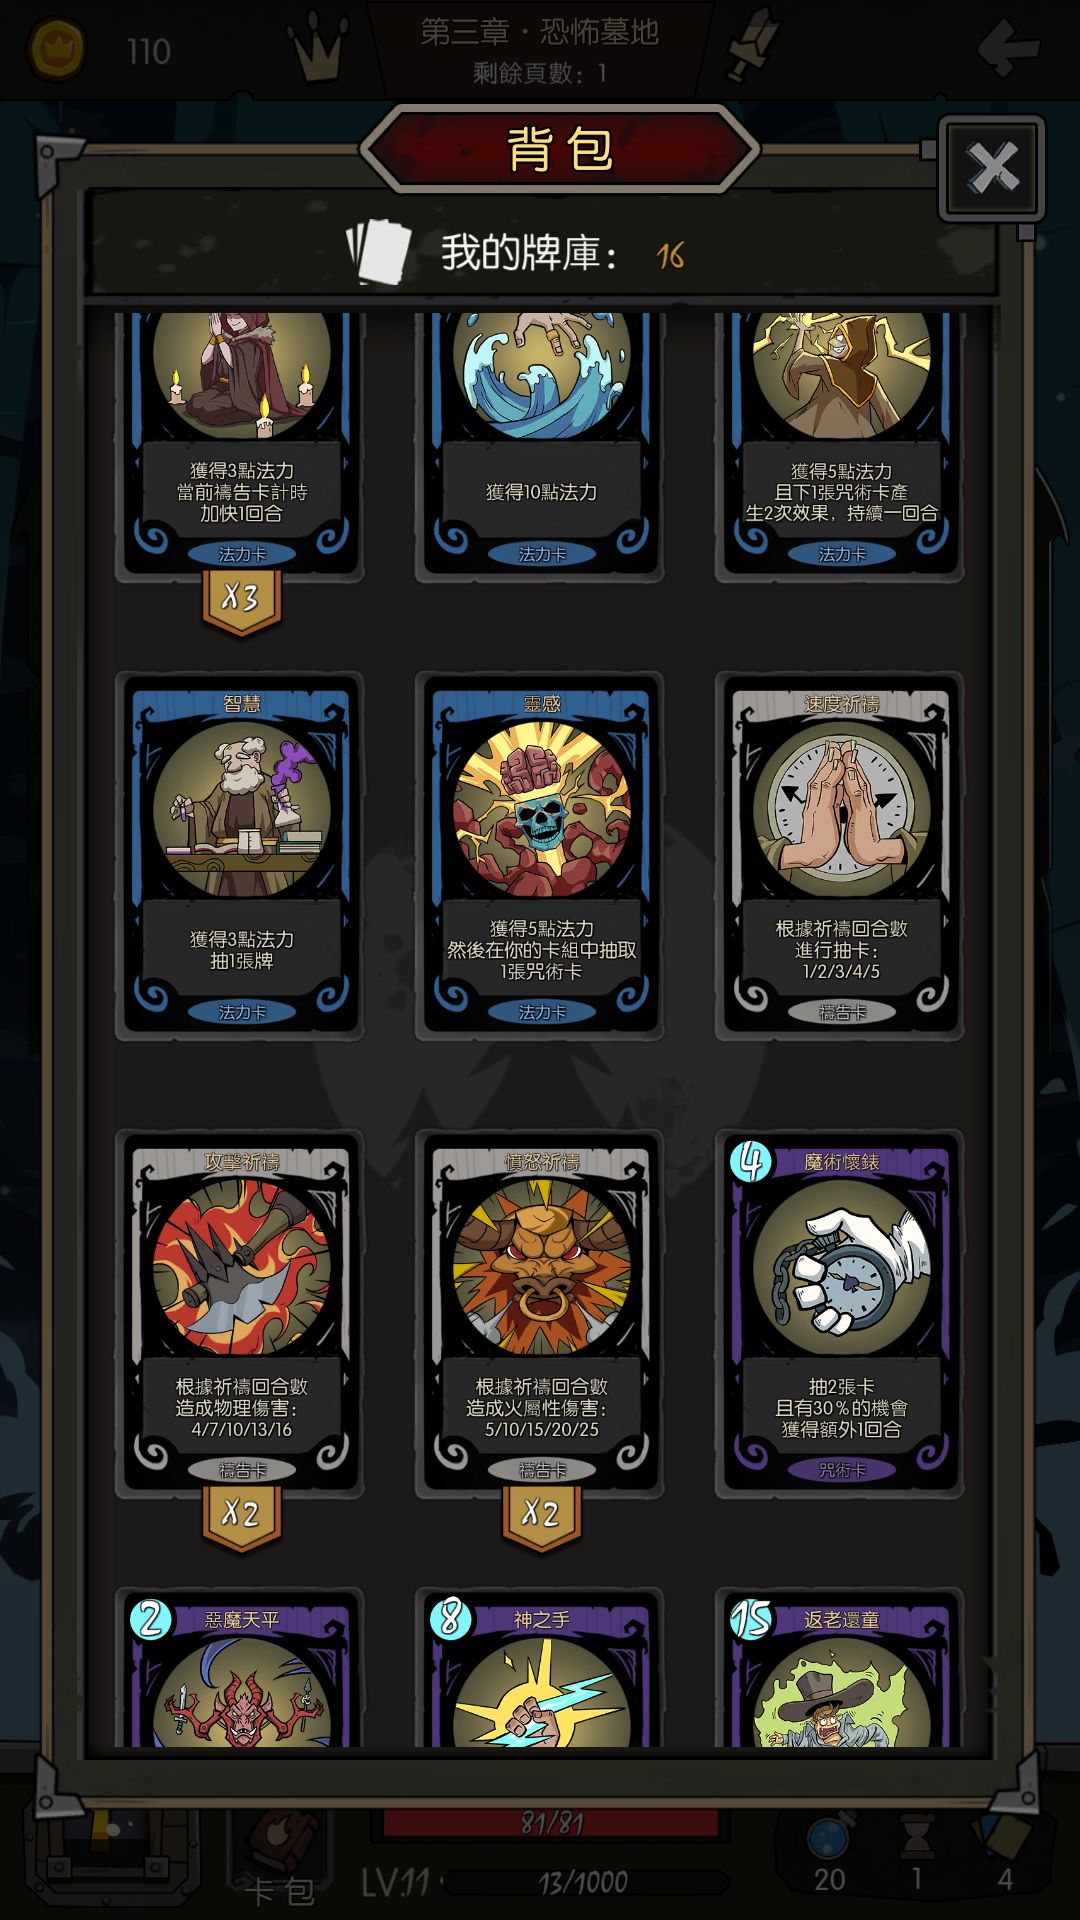The height and width of the screenshot is (1920, 1080).
Task: Close the 背包 backpack window
Action: [x=992, y=168]
